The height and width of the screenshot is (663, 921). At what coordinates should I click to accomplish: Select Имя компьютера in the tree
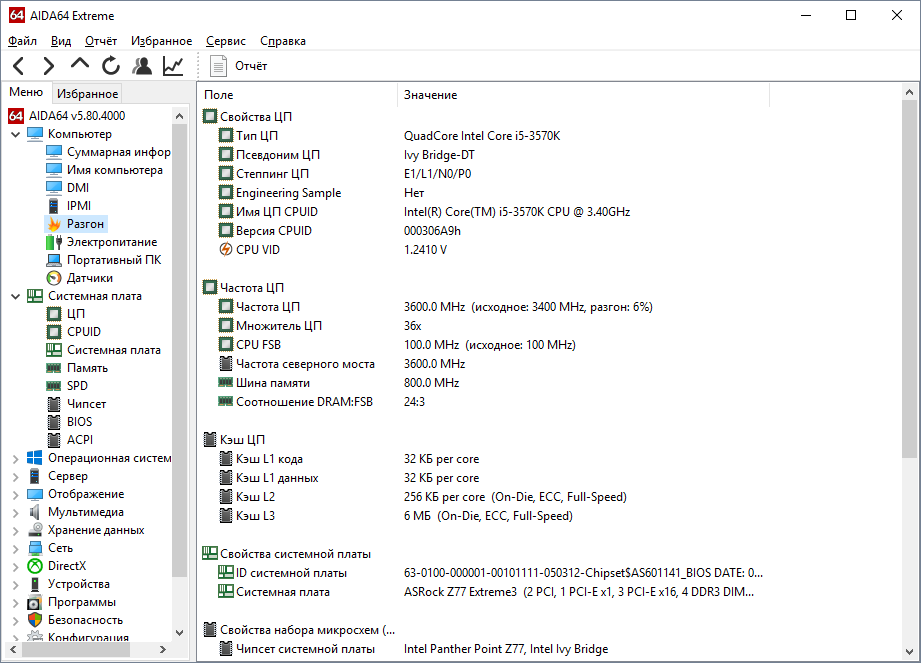tap(115, 170)
